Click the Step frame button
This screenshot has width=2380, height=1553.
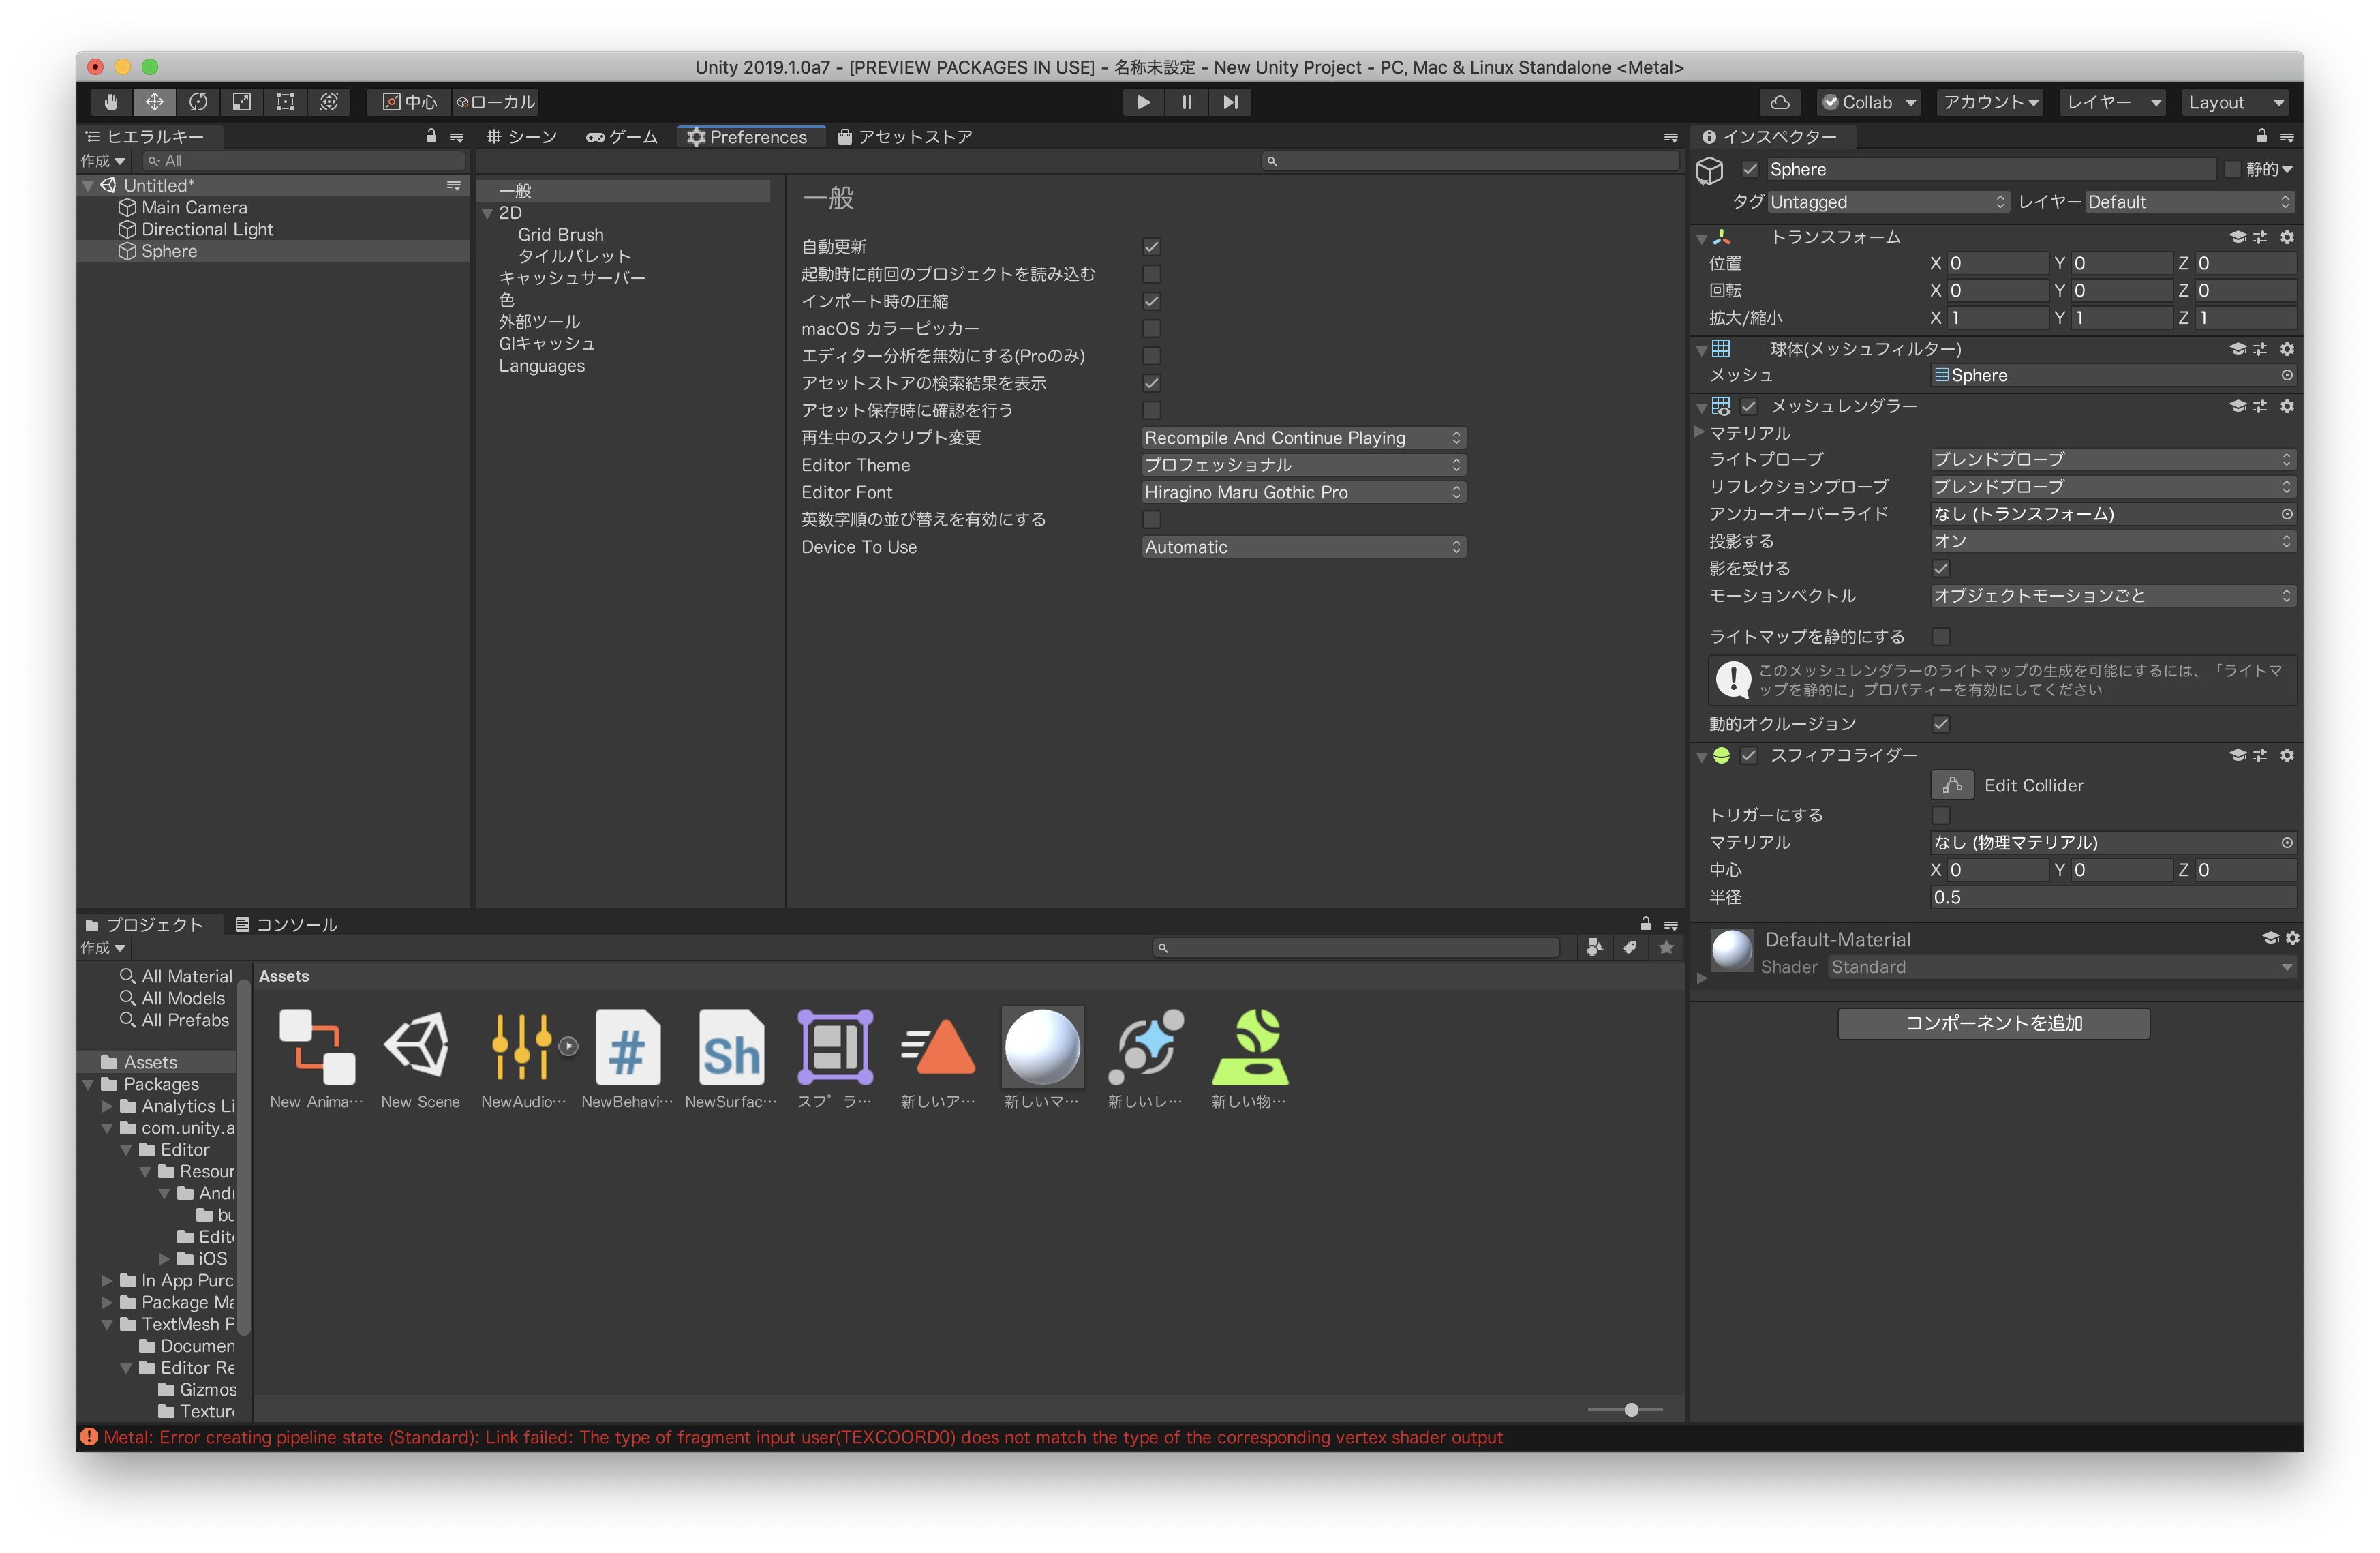tap(1230, 102)
